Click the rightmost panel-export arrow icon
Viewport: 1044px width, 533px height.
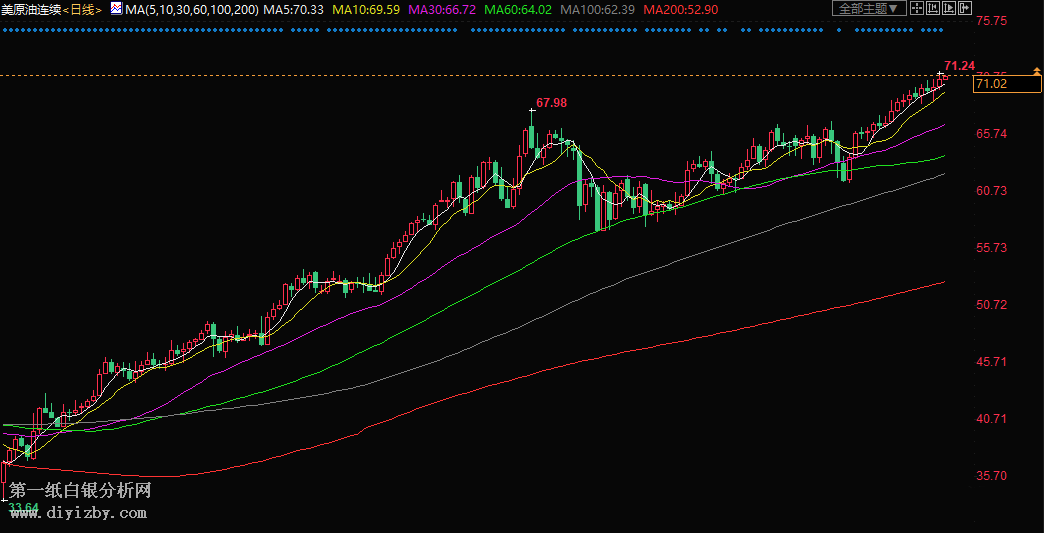[965, 9]
